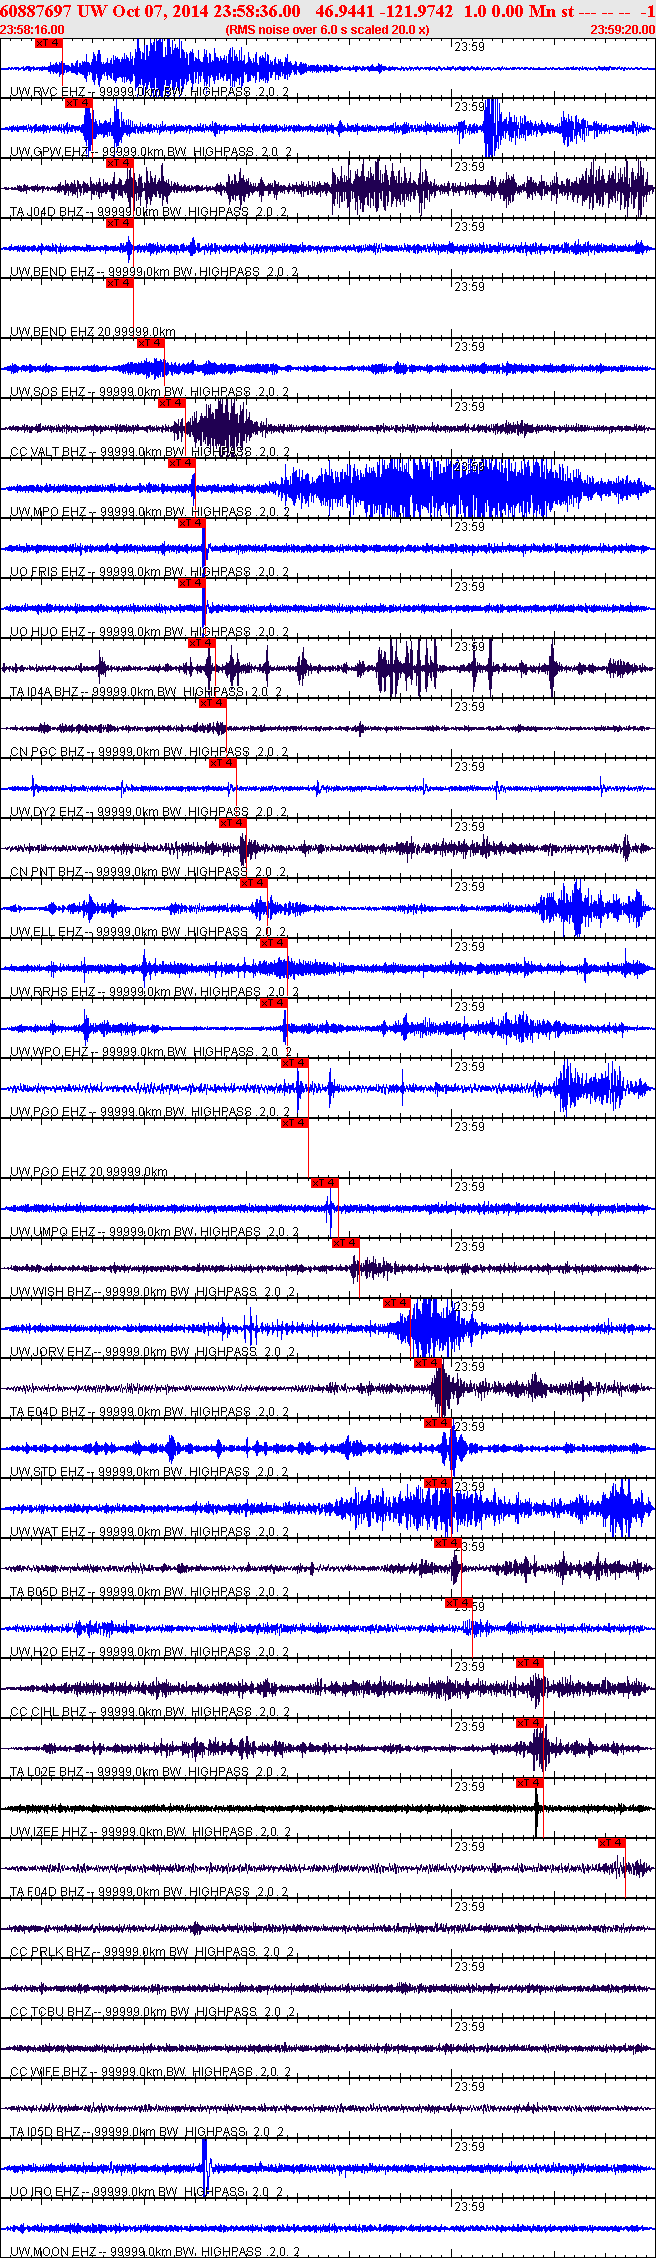Select the UW.UMPQ EHZ station label
656x2258 pixels.
(x=154, y=1231)
